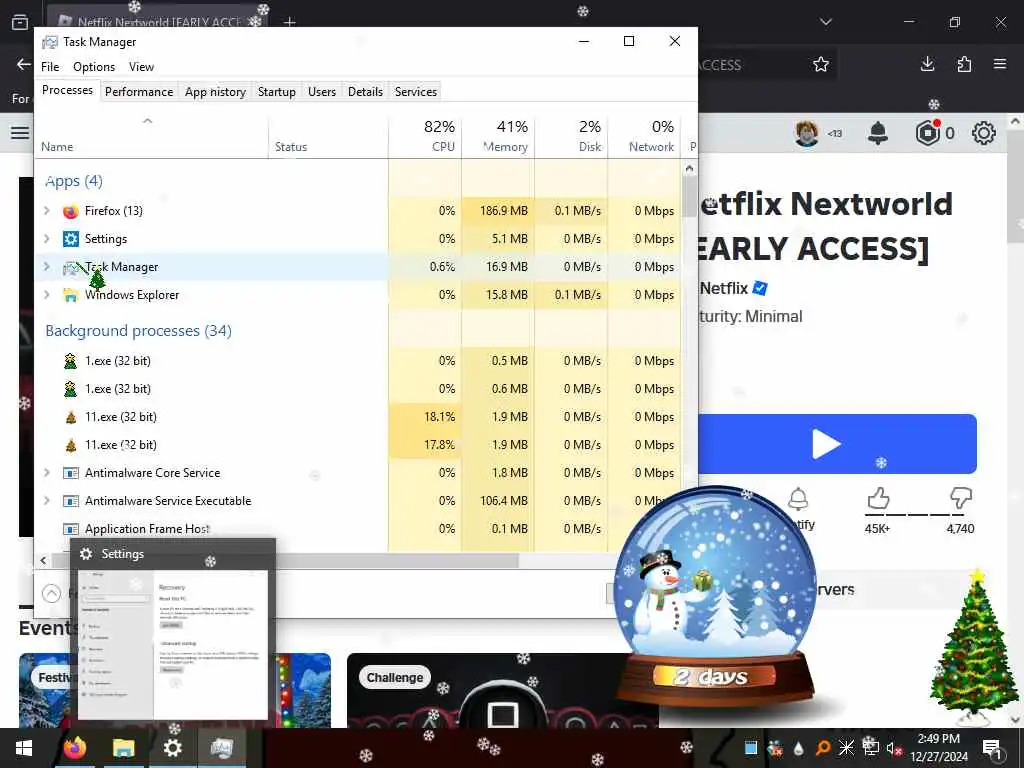The height and width of the screenshot is (768, 1024).
Task: Switch to the Startup tab
Action: pyautogui.click(x=276, y=92)
